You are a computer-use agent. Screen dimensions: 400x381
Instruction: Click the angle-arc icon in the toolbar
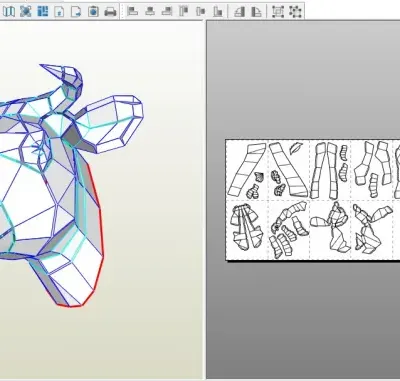tap(256, 12)
